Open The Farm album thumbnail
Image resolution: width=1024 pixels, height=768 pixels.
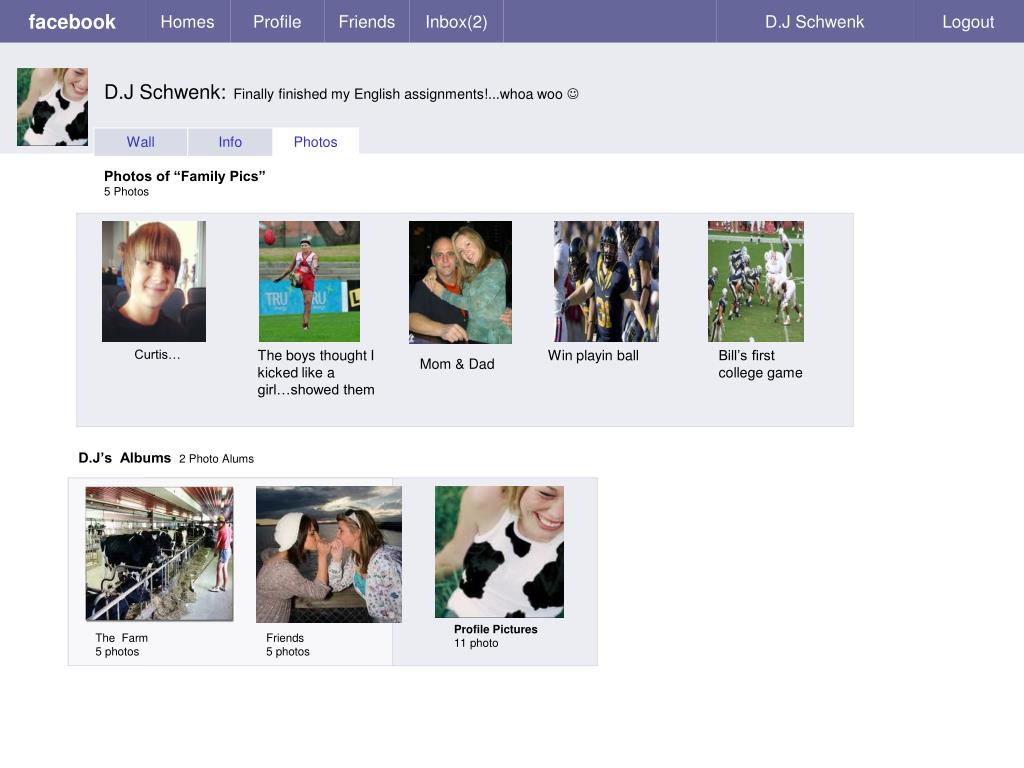pos(159,554)
